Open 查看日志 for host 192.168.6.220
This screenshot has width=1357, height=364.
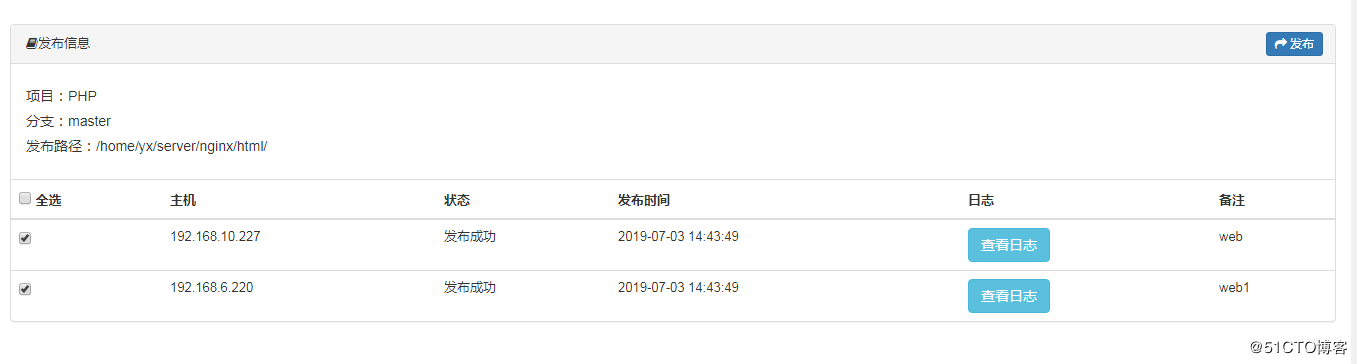pos(1008,296)
